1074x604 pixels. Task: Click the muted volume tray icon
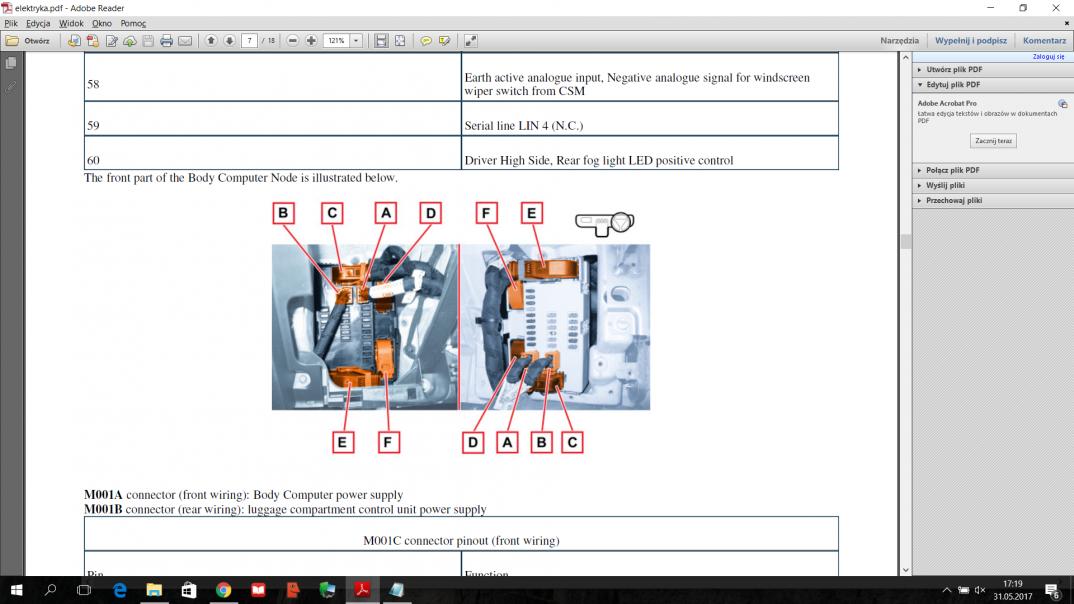coord(980,590)
